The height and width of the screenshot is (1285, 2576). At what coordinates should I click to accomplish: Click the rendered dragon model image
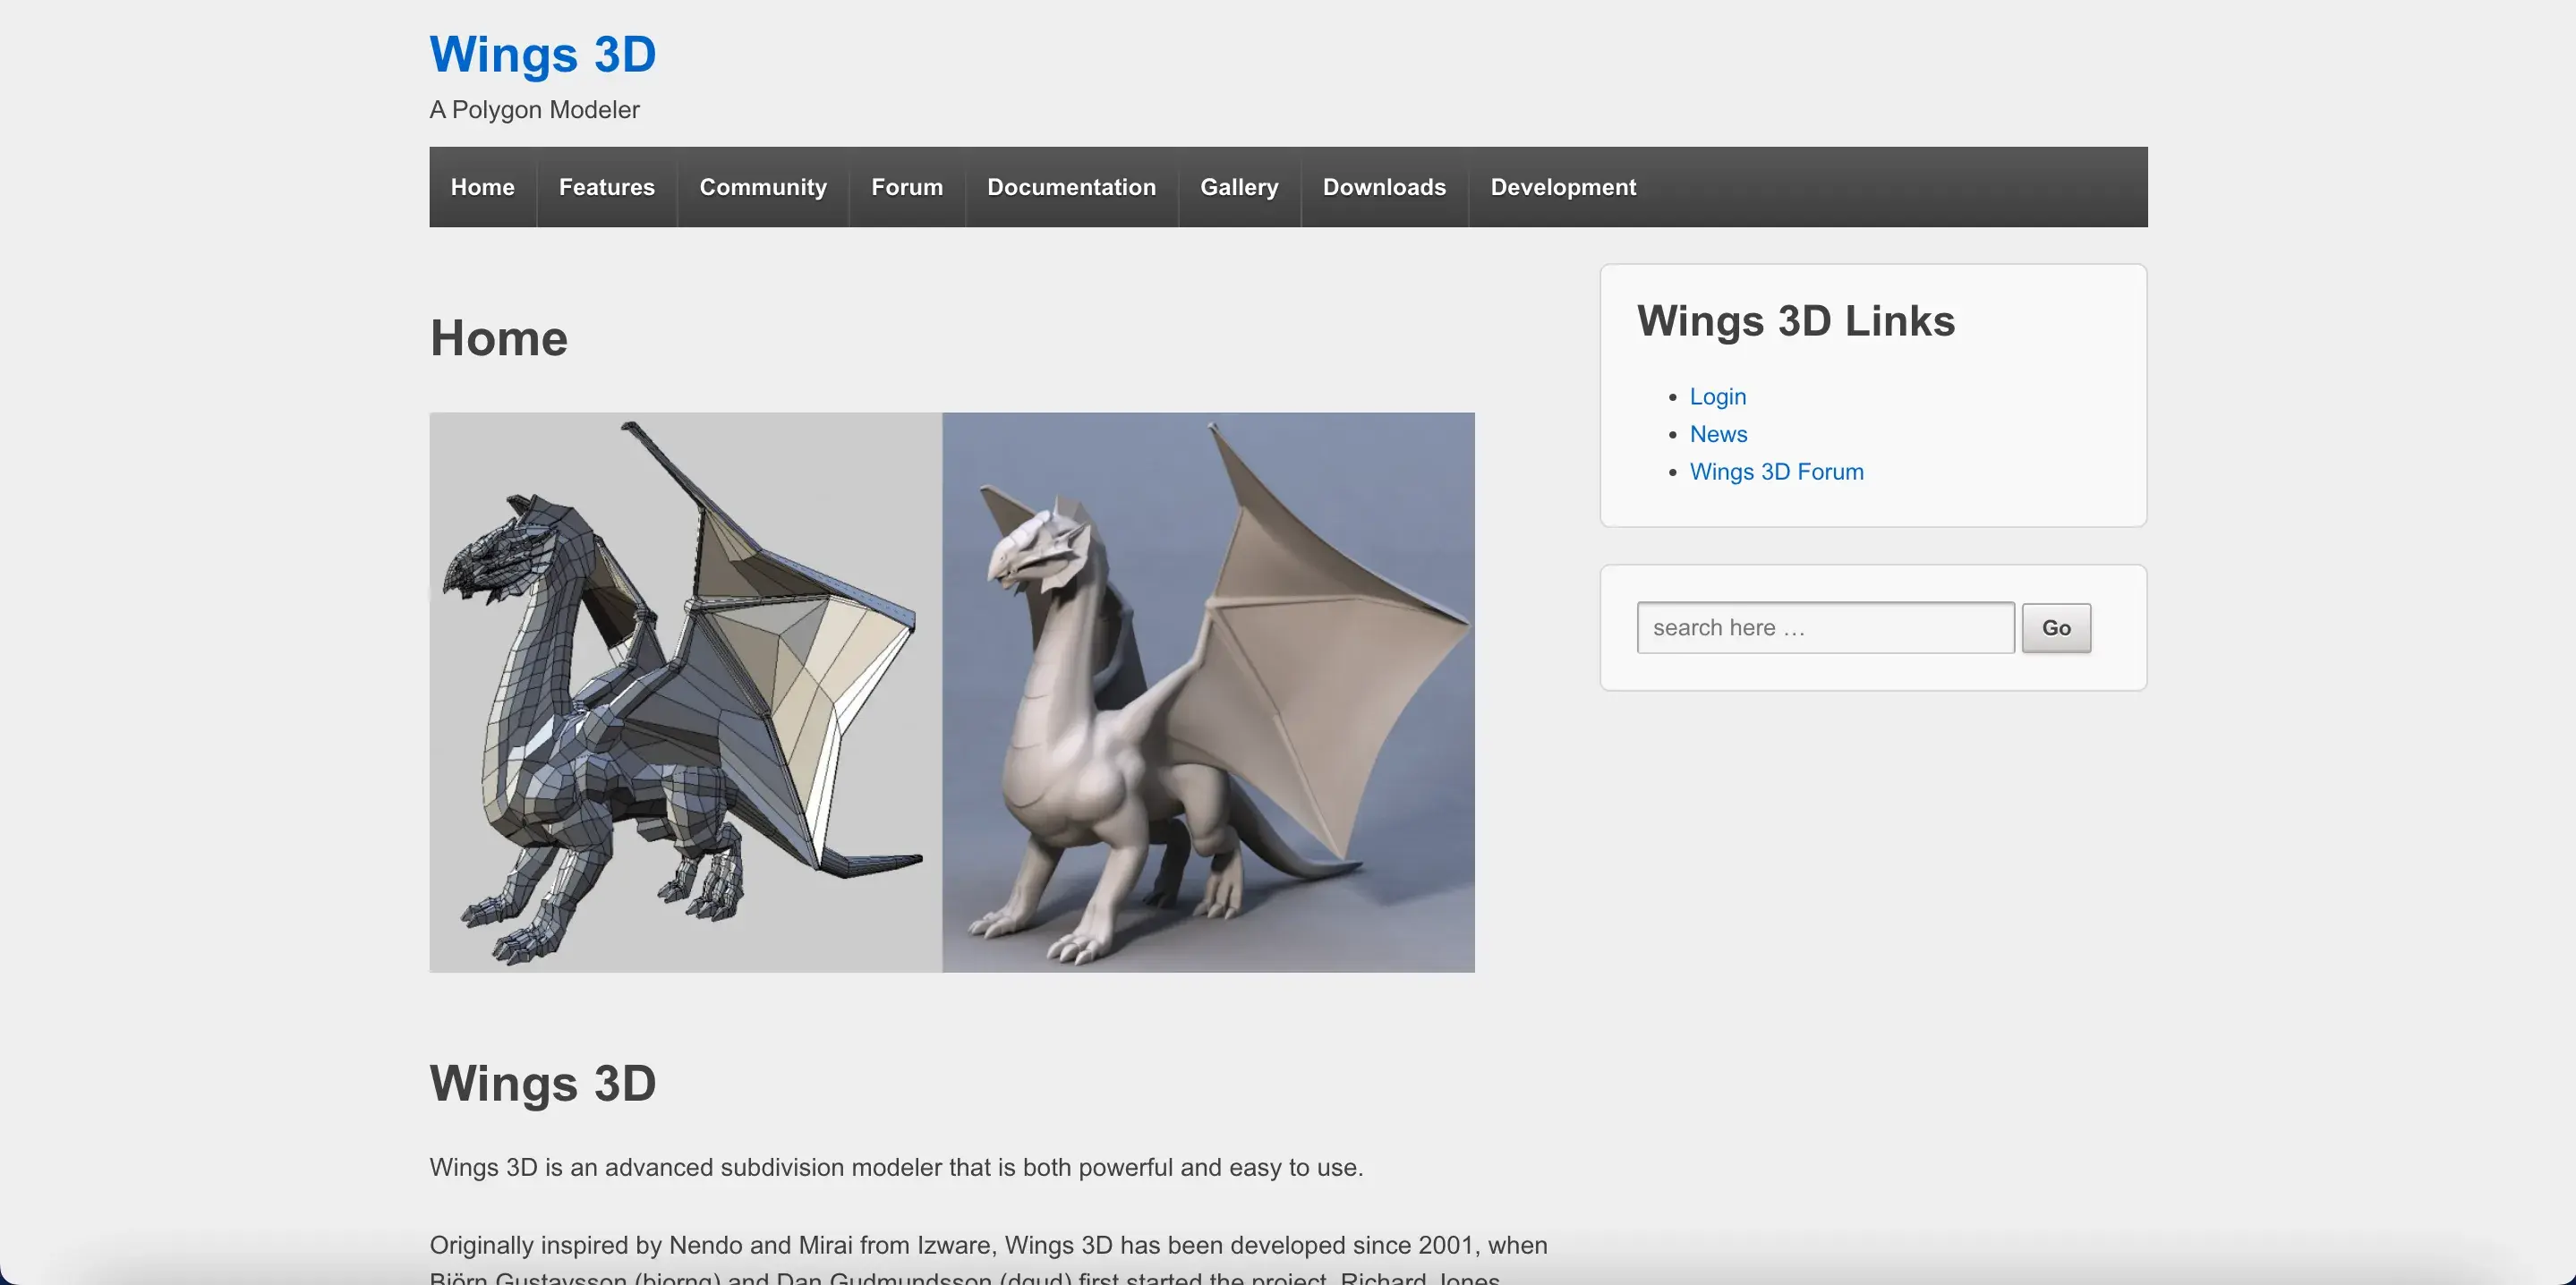click(1208, 690)
